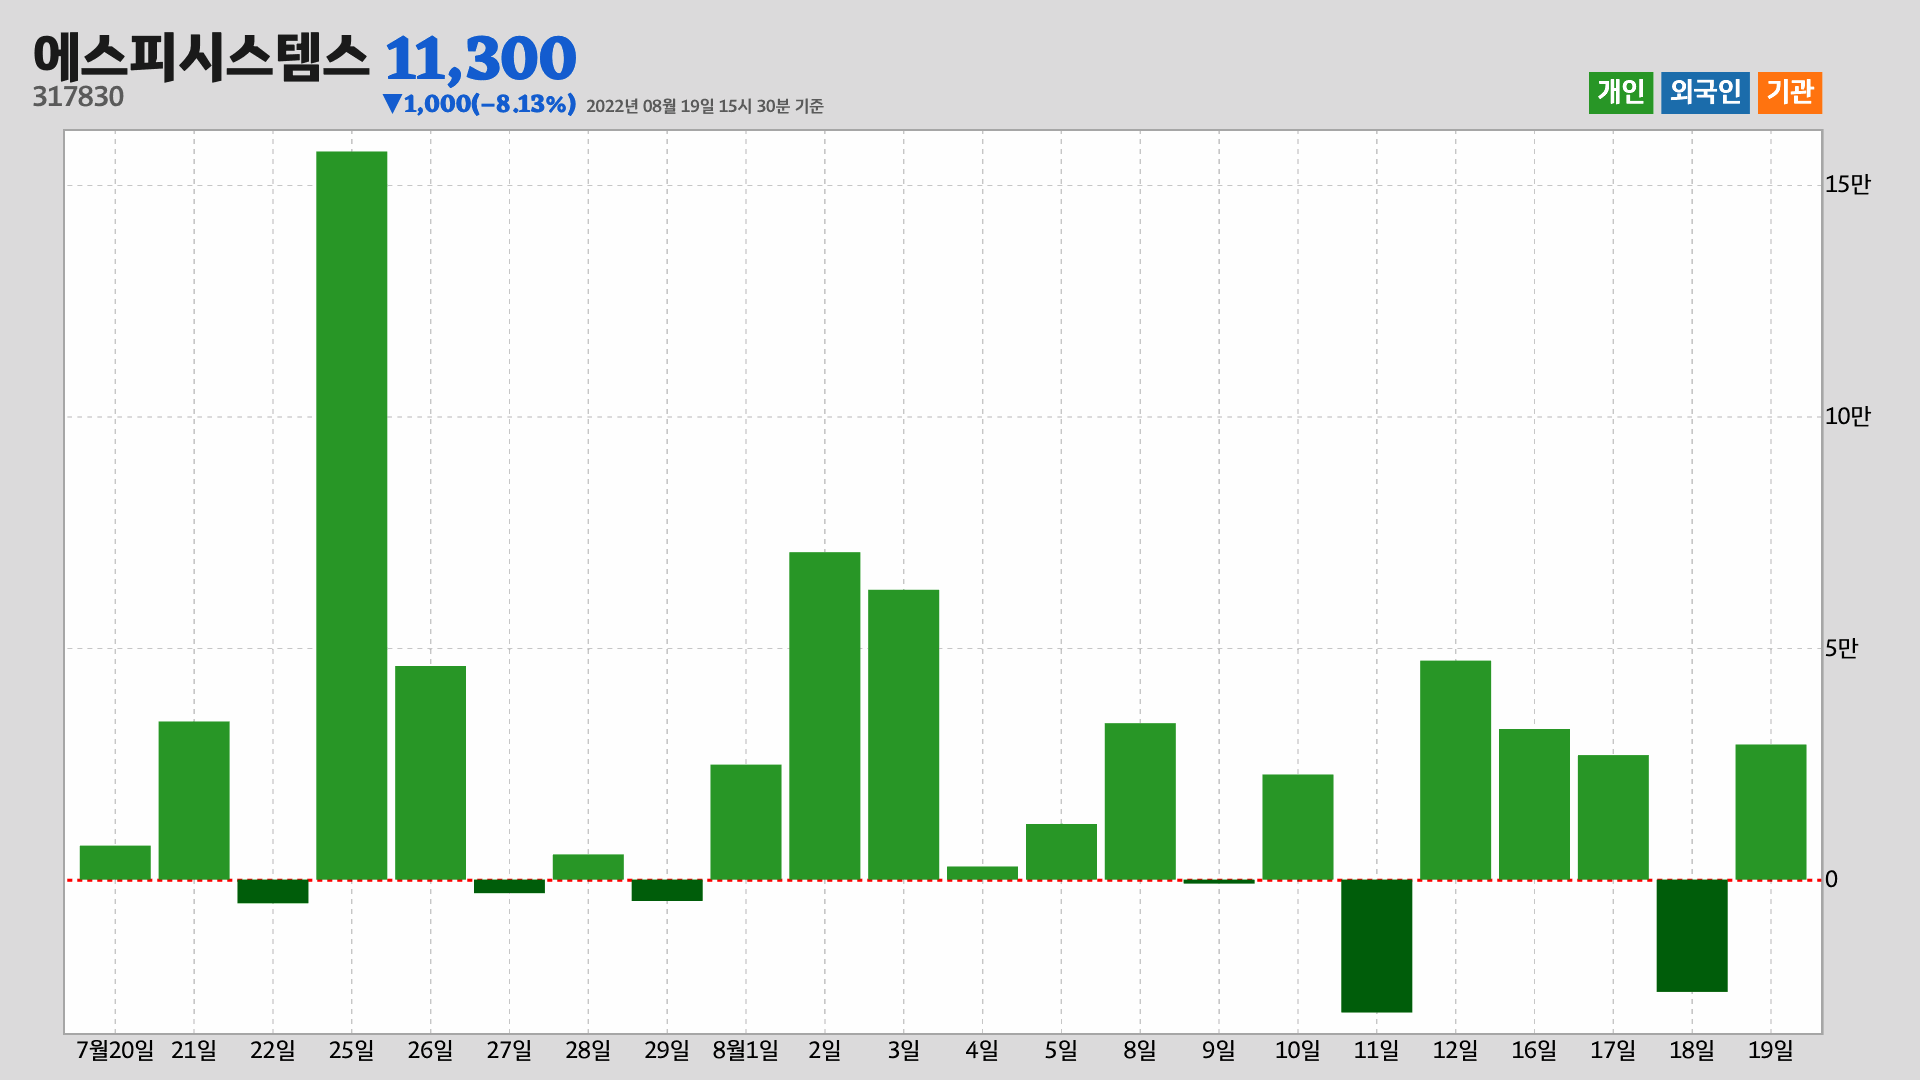Click the negative bar for 18일
The image size is (1920, 1080).
coord(1692,936)
